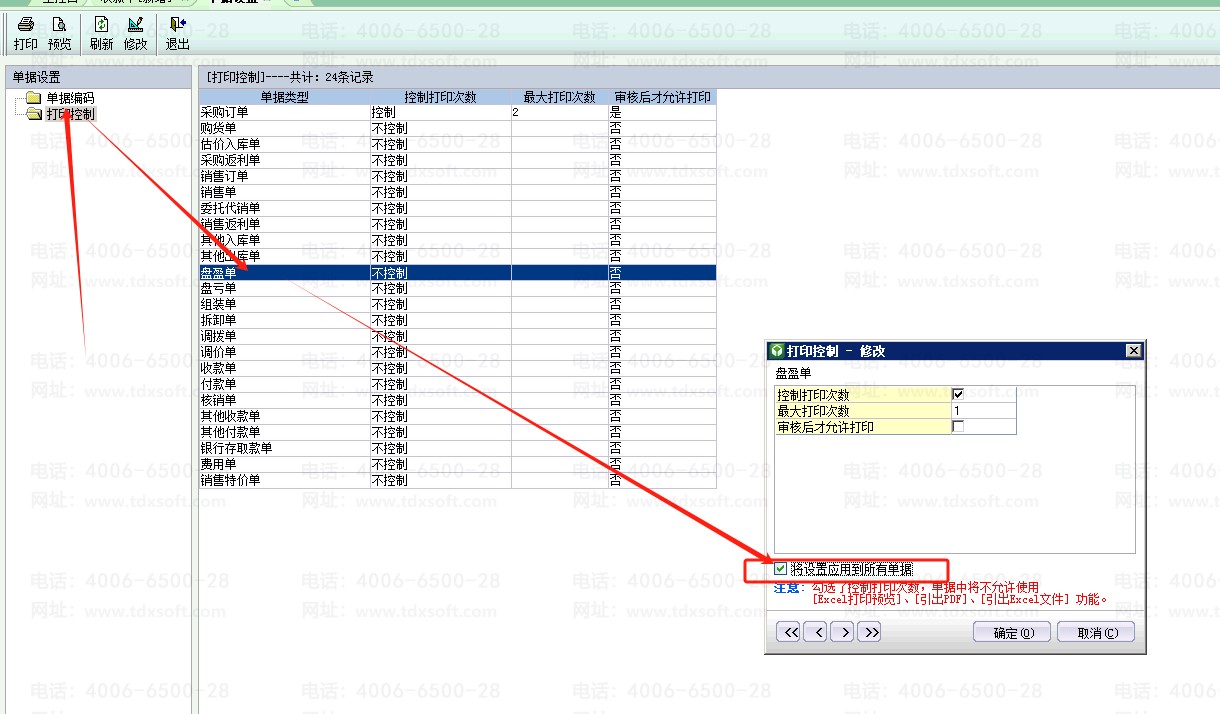Enable the 审核后才允许打印 checkbox

[958, 427]
